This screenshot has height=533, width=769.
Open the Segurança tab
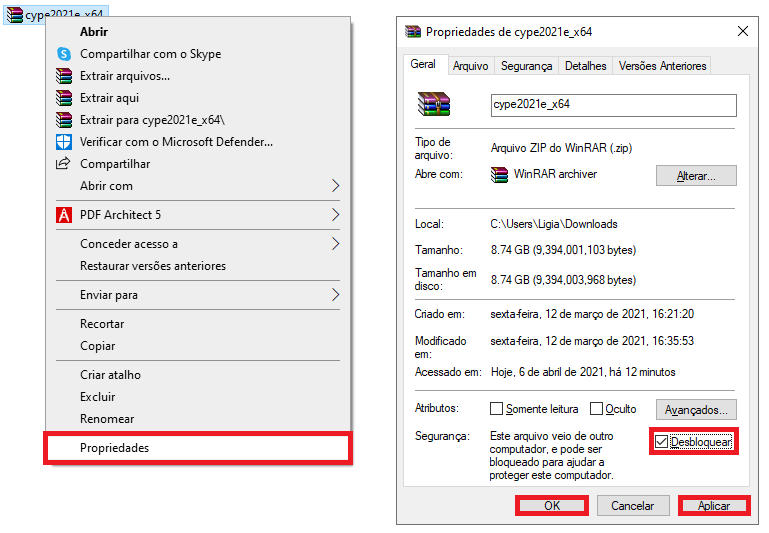coord(526,66)
